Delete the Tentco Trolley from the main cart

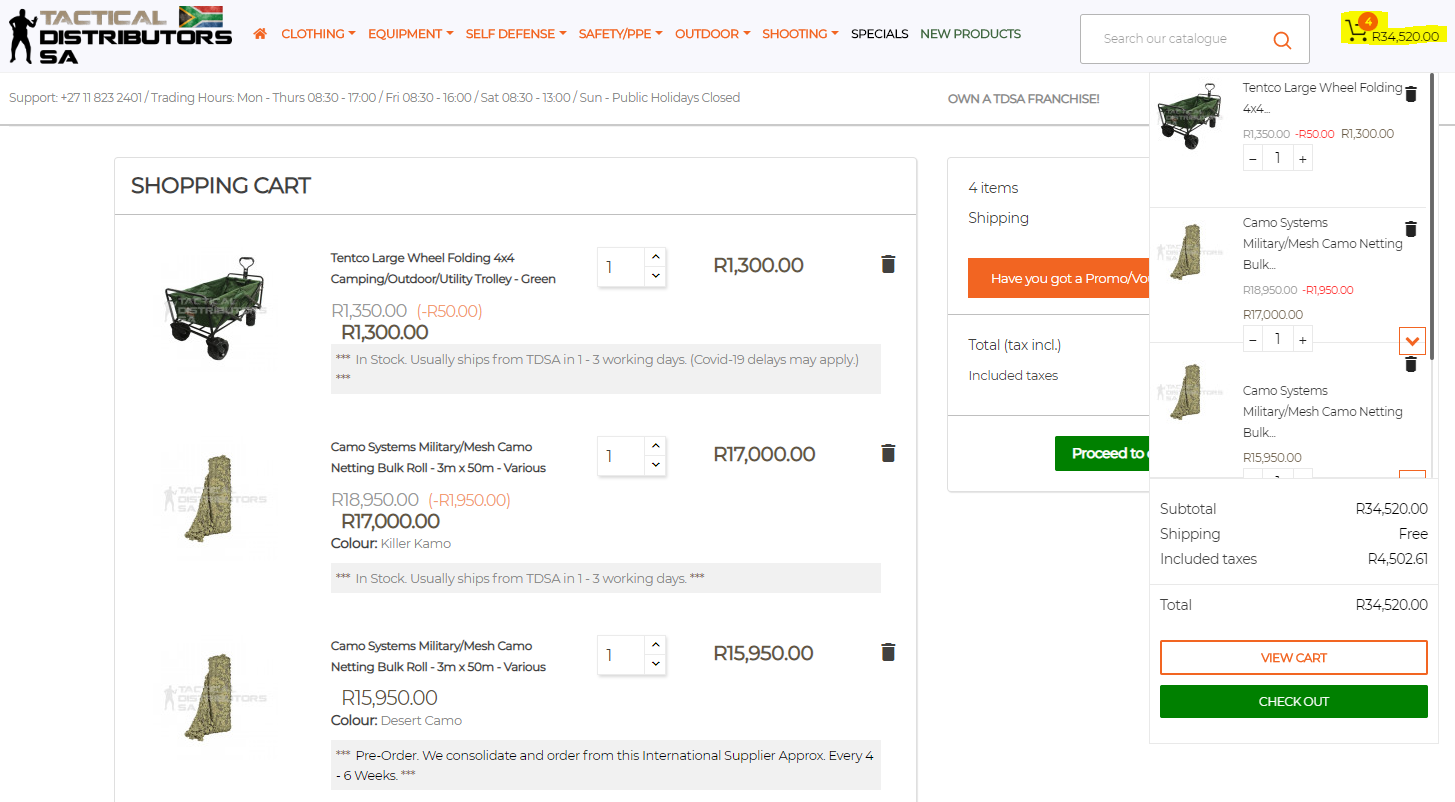pyautogui.click(x=888, y=264)
